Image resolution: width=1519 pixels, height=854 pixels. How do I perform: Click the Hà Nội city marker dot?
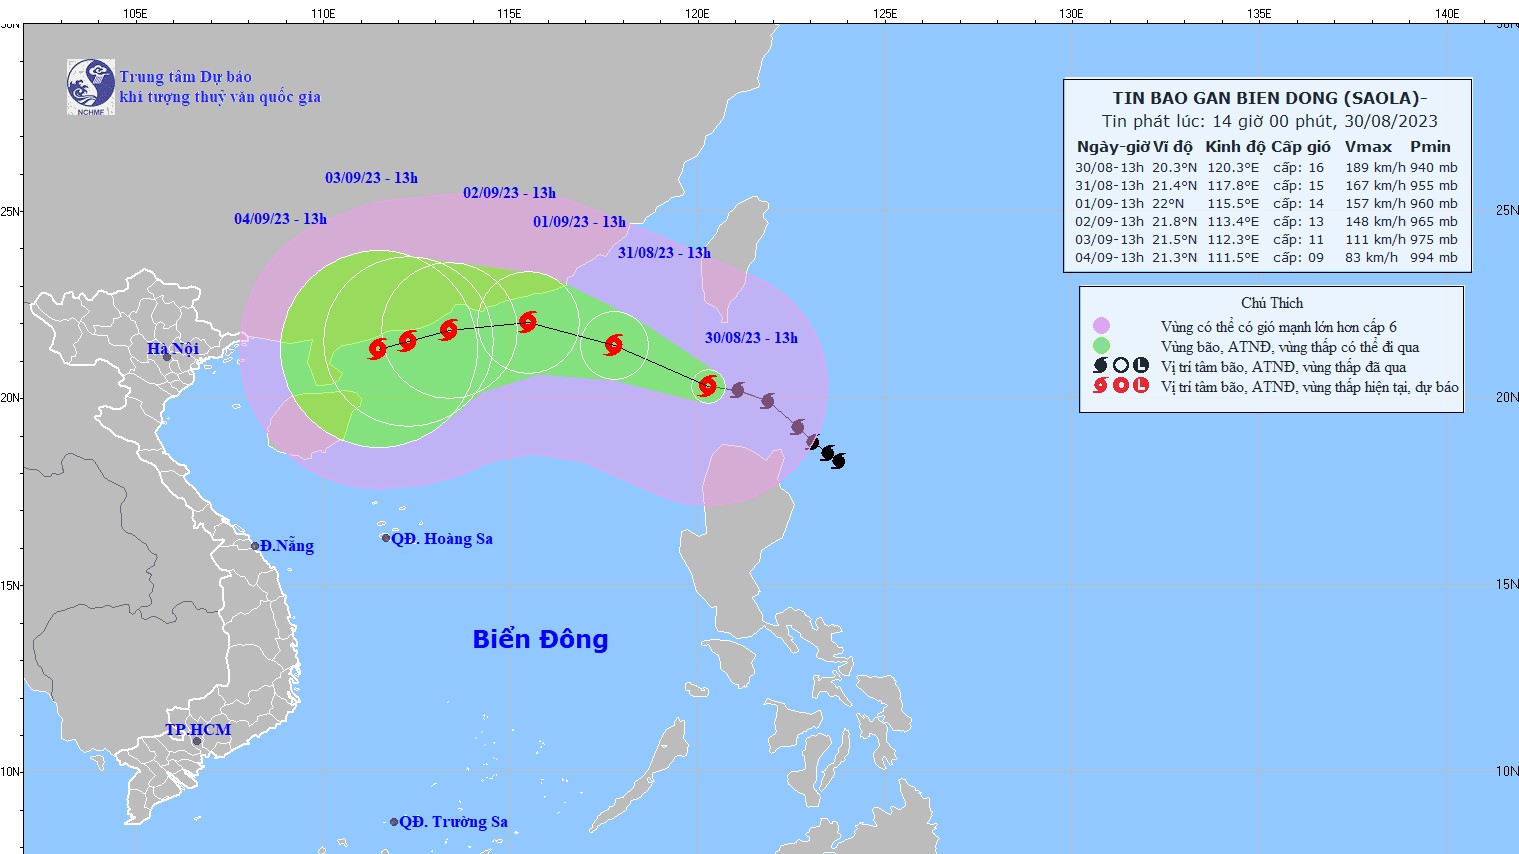click(167, 357)
